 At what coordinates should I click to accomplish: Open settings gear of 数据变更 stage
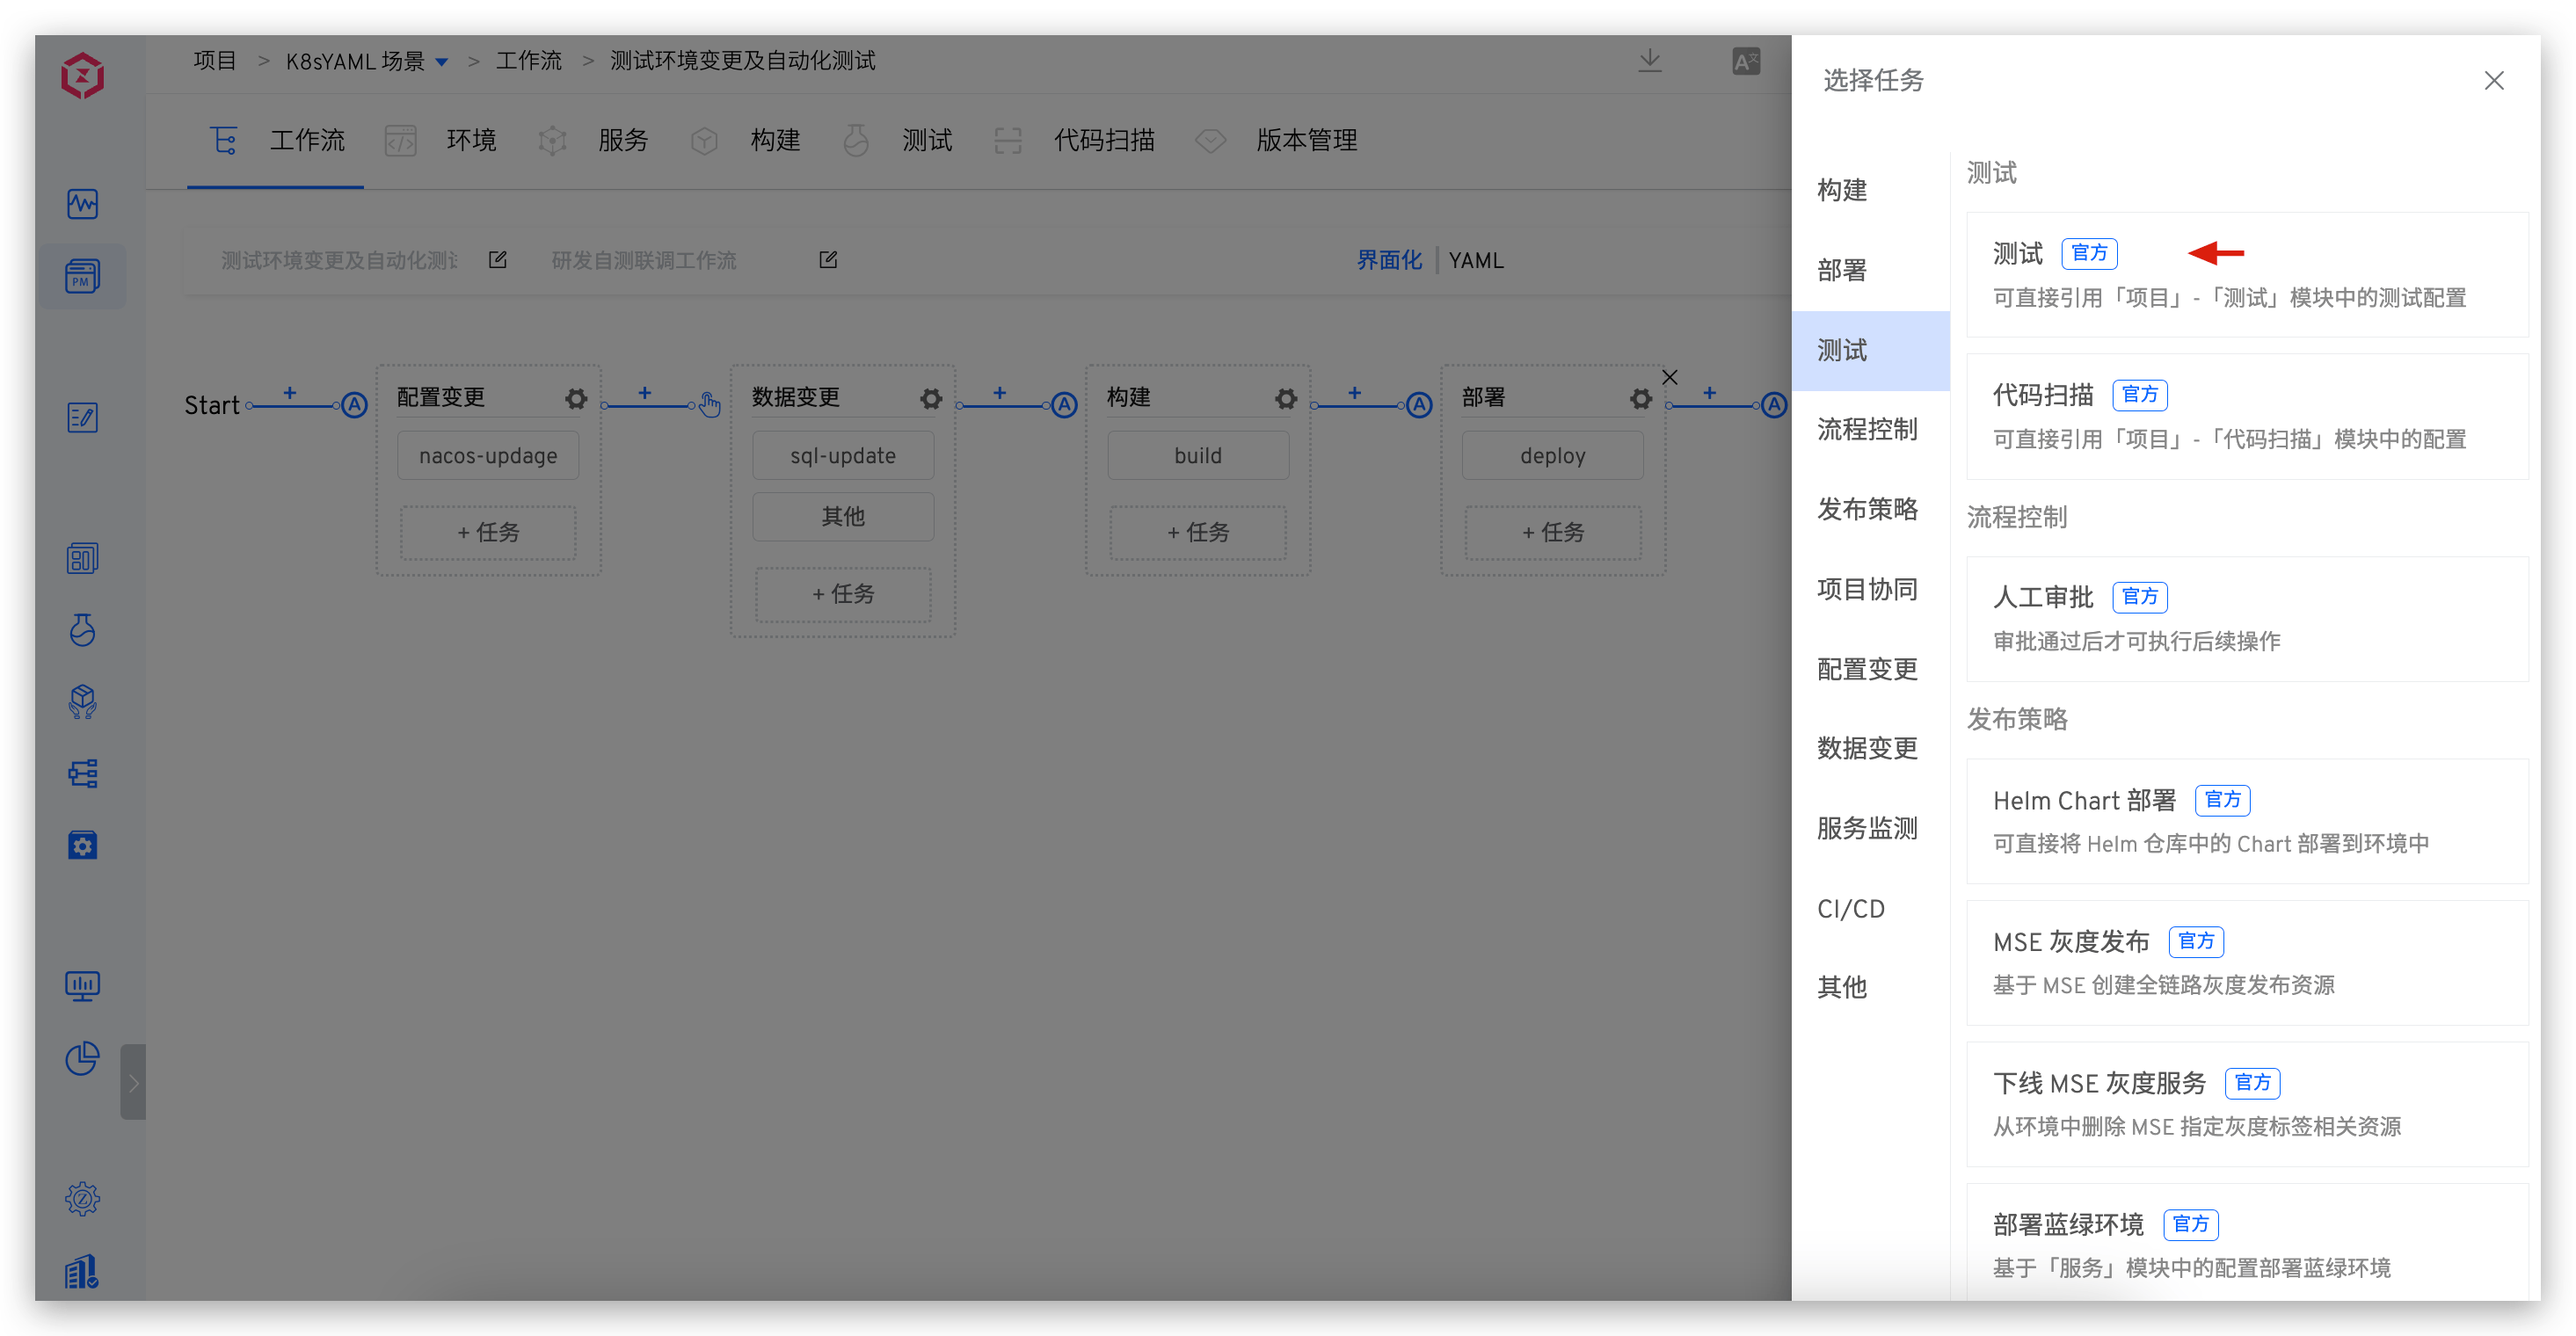pyautogui.click(x=931, y=398)
